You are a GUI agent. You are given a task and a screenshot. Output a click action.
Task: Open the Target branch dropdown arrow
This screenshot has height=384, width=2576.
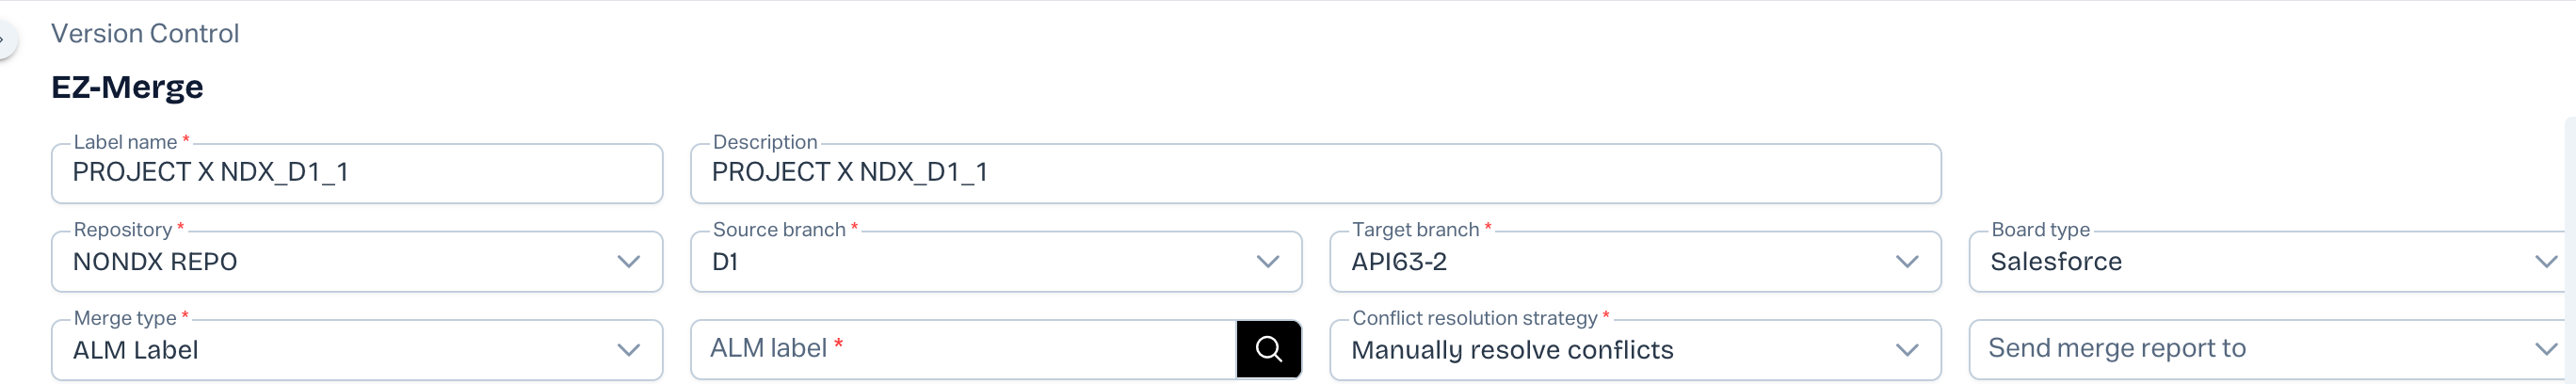[x=1906, y=262]
